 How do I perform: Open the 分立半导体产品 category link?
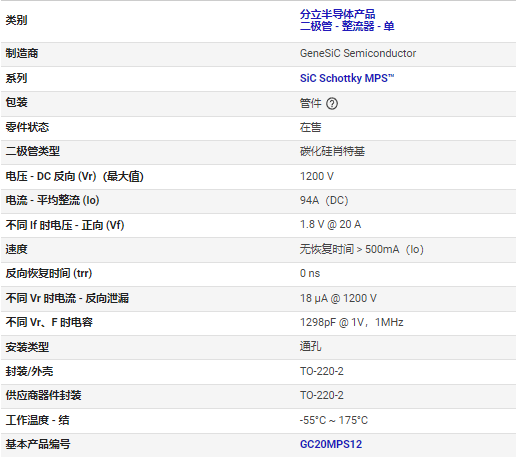click(337, 14)
